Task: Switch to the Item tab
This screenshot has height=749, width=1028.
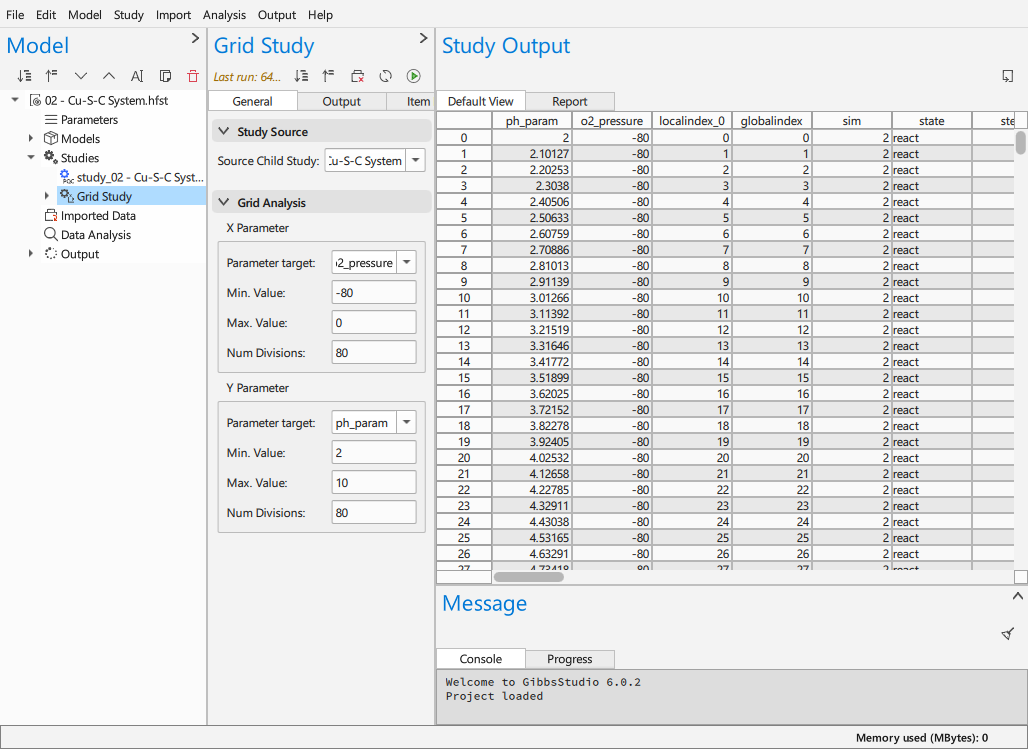Action: point(410,101)
